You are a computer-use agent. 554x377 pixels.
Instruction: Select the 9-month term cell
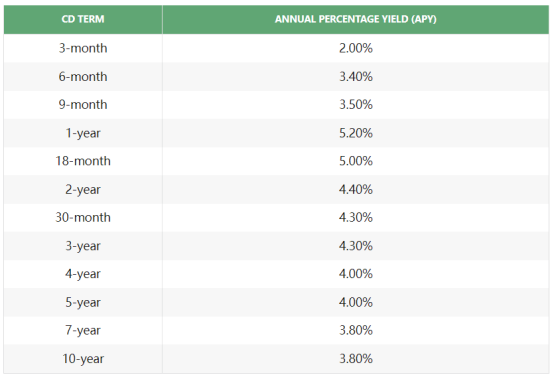[x=83, y=105]
